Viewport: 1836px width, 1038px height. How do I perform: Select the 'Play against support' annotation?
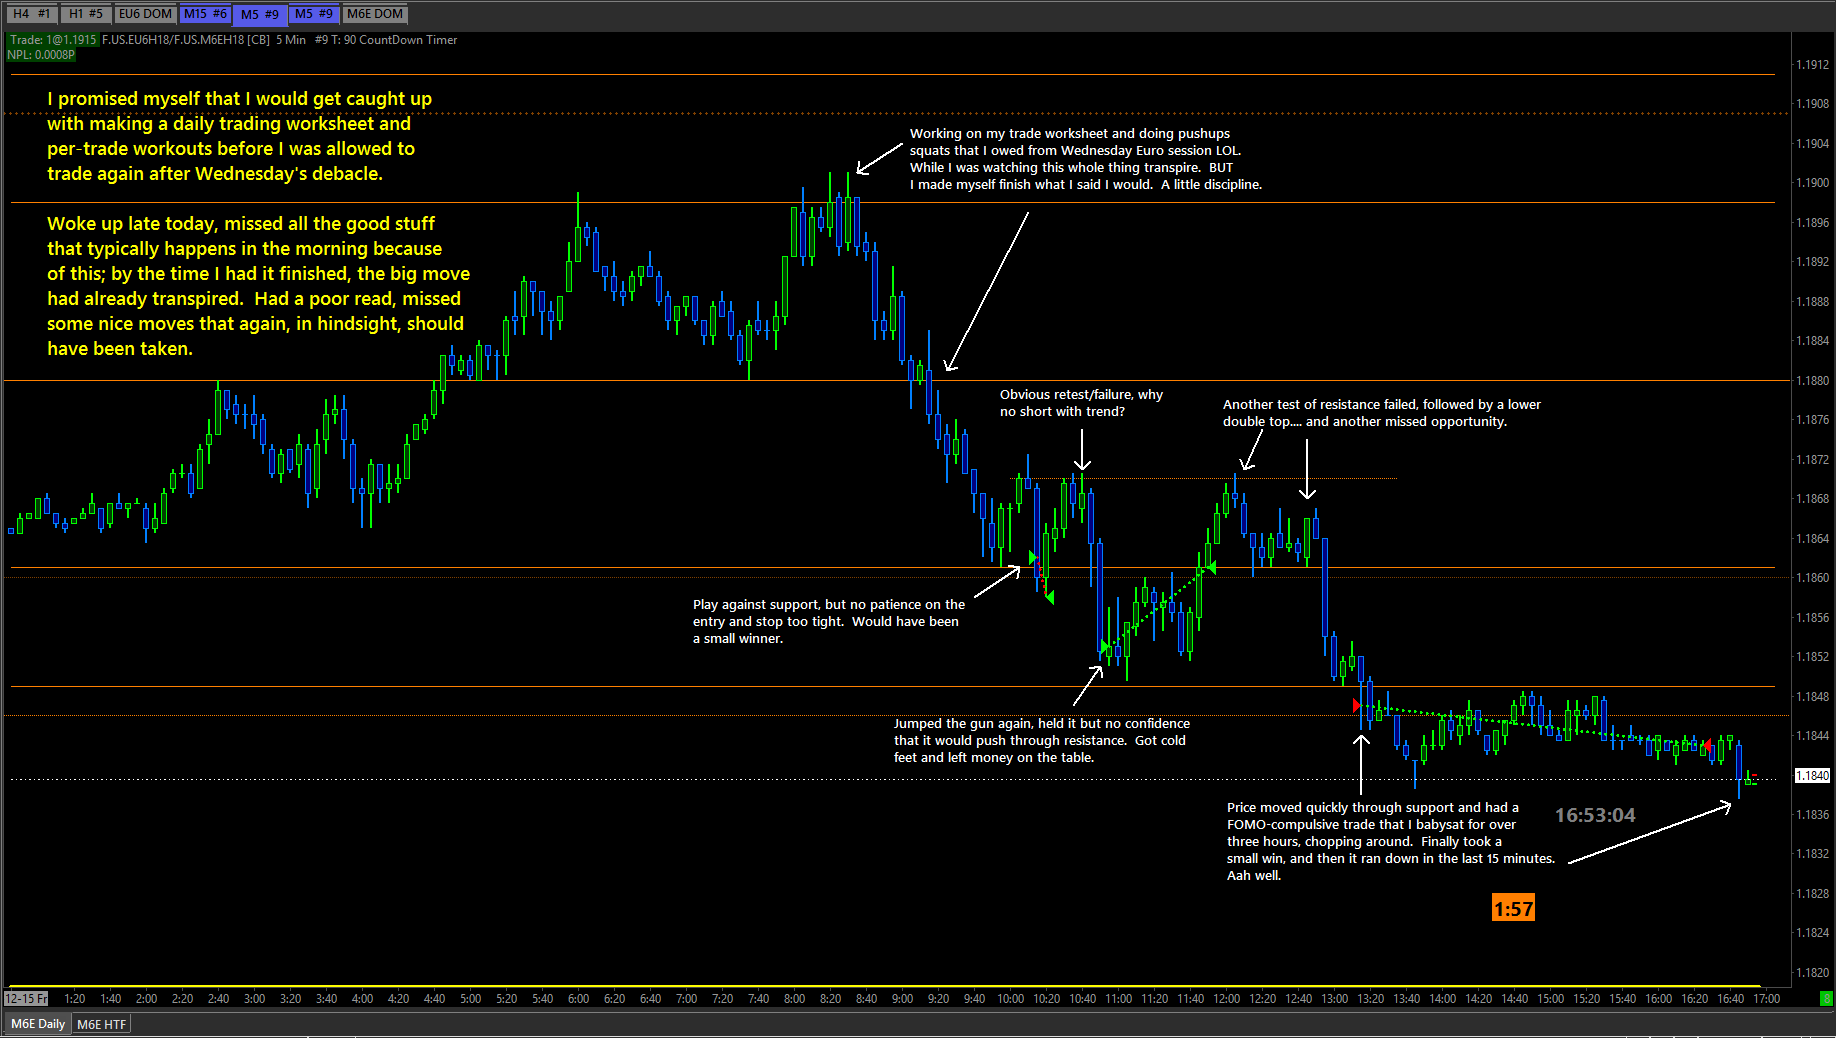pos(829,621)
